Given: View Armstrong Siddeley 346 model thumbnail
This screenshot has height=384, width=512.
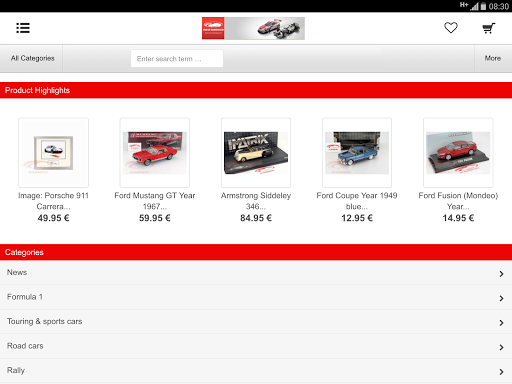Looking at the screenshot, I should [256, 152].
